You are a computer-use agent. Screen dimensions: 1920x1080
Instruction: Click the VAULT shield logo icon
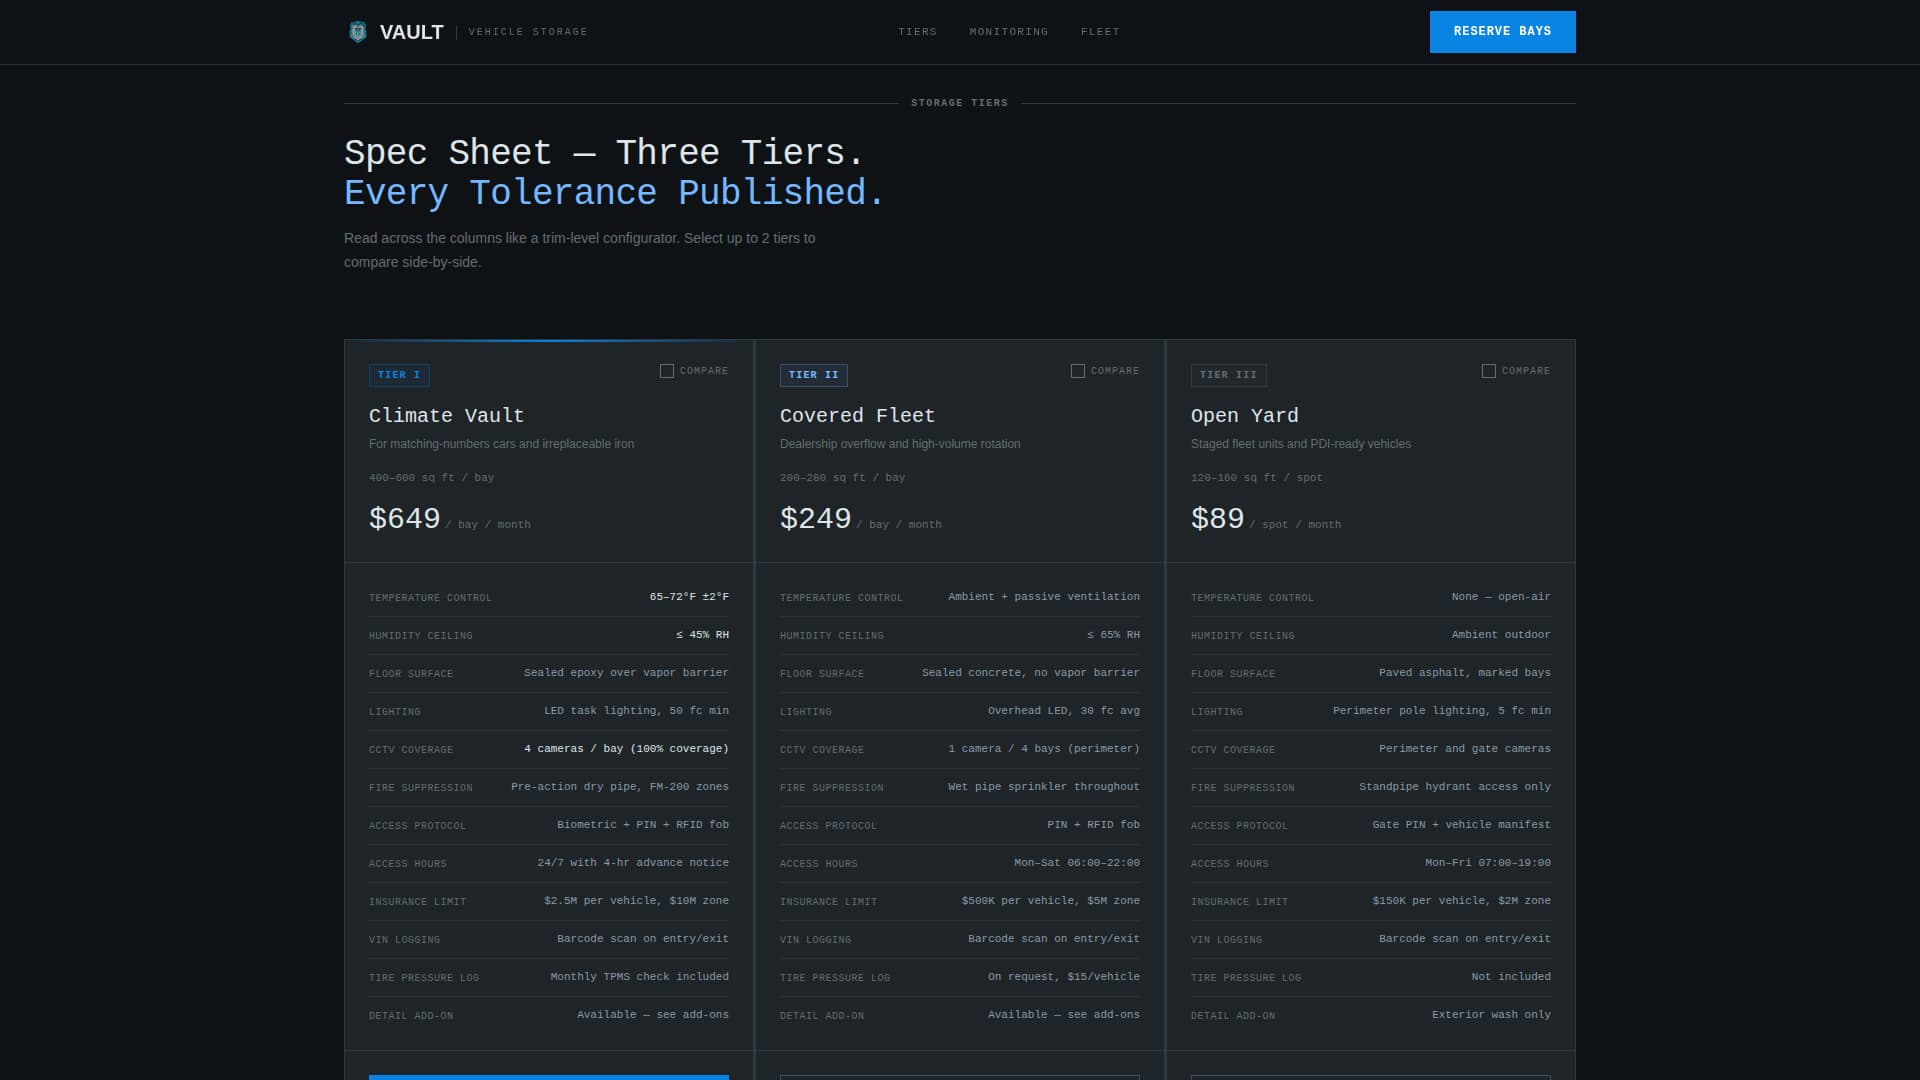[358, 31]
